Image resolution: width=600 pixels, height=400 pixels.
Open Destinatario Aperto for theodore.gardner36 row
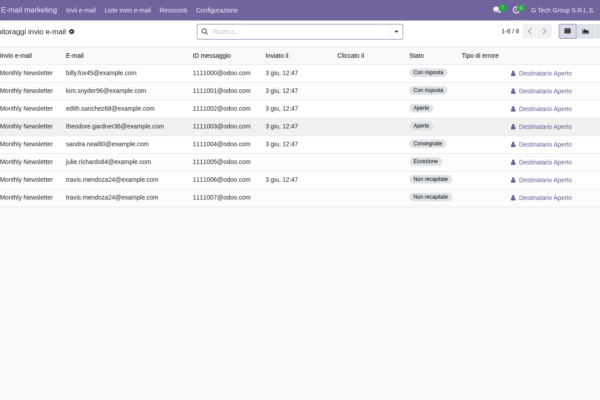(x=541, y=127)
